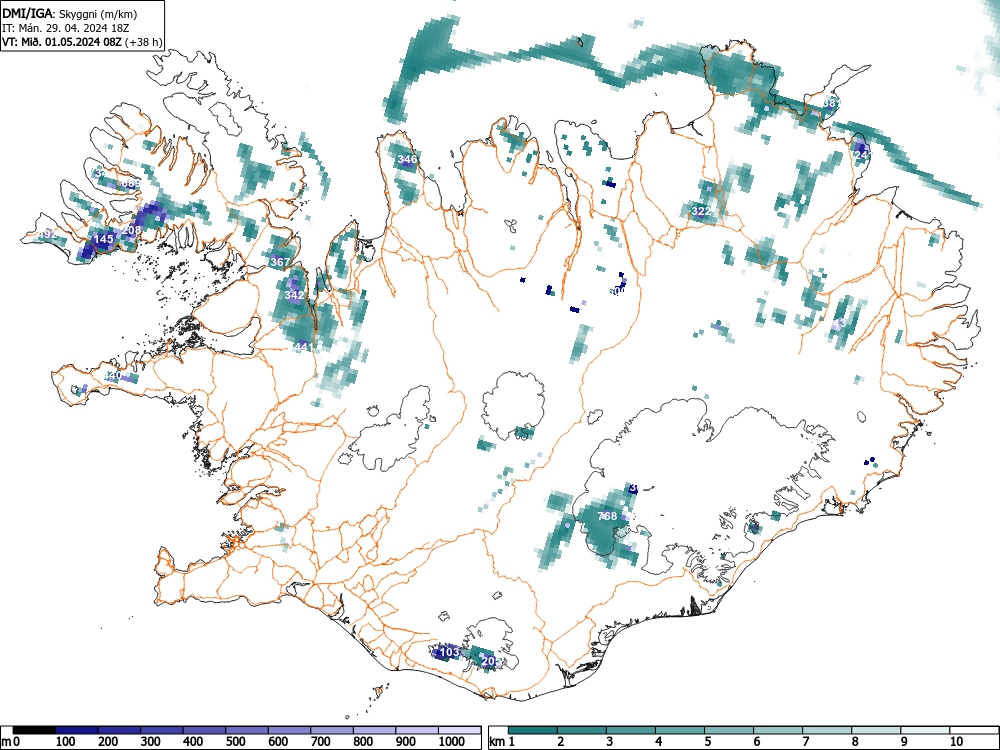Screen dimensions: 1000x750
Task: Click the 103 visibility value on the map
Action: pos(450,652)
